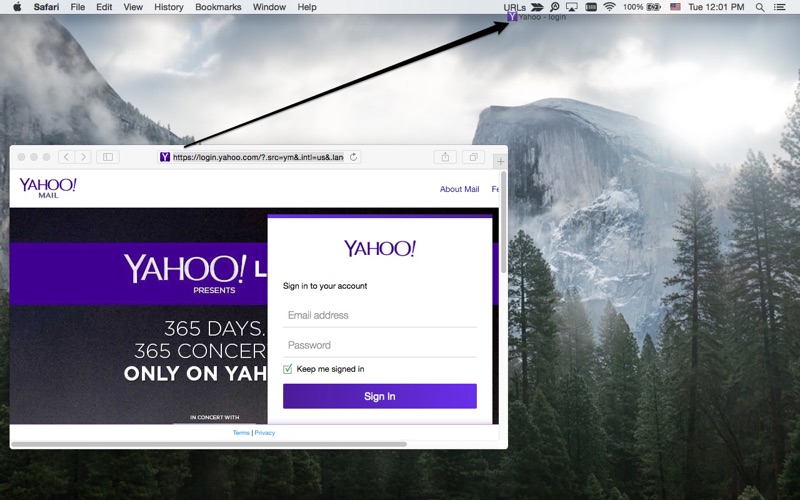Image resolution: width=800 pixels, height=500 pixels.
Task: Close the Safari window
Action: [x=21, y=157]
